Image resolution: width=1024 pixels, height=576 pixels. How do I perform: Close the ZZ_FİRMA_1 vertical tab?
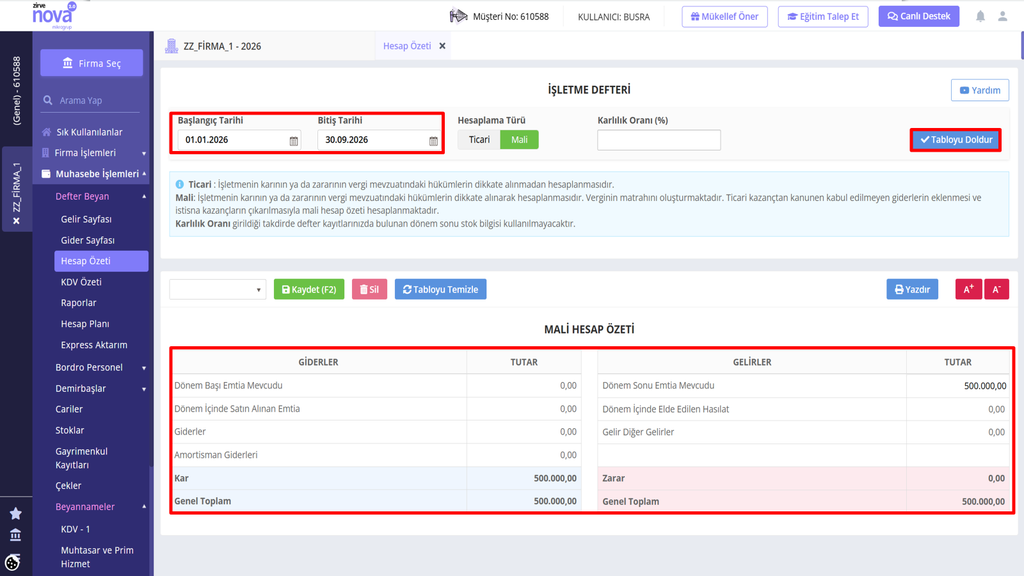coord(16,221)
